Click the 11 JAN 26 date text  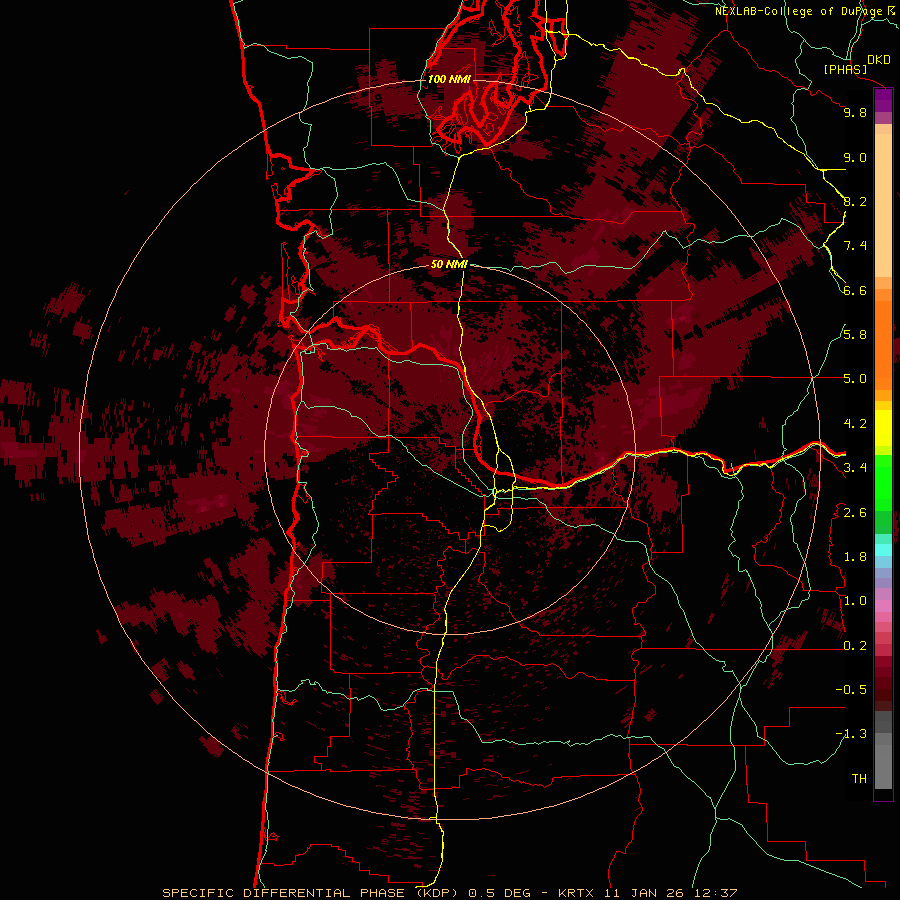click(x=643, y=893)
